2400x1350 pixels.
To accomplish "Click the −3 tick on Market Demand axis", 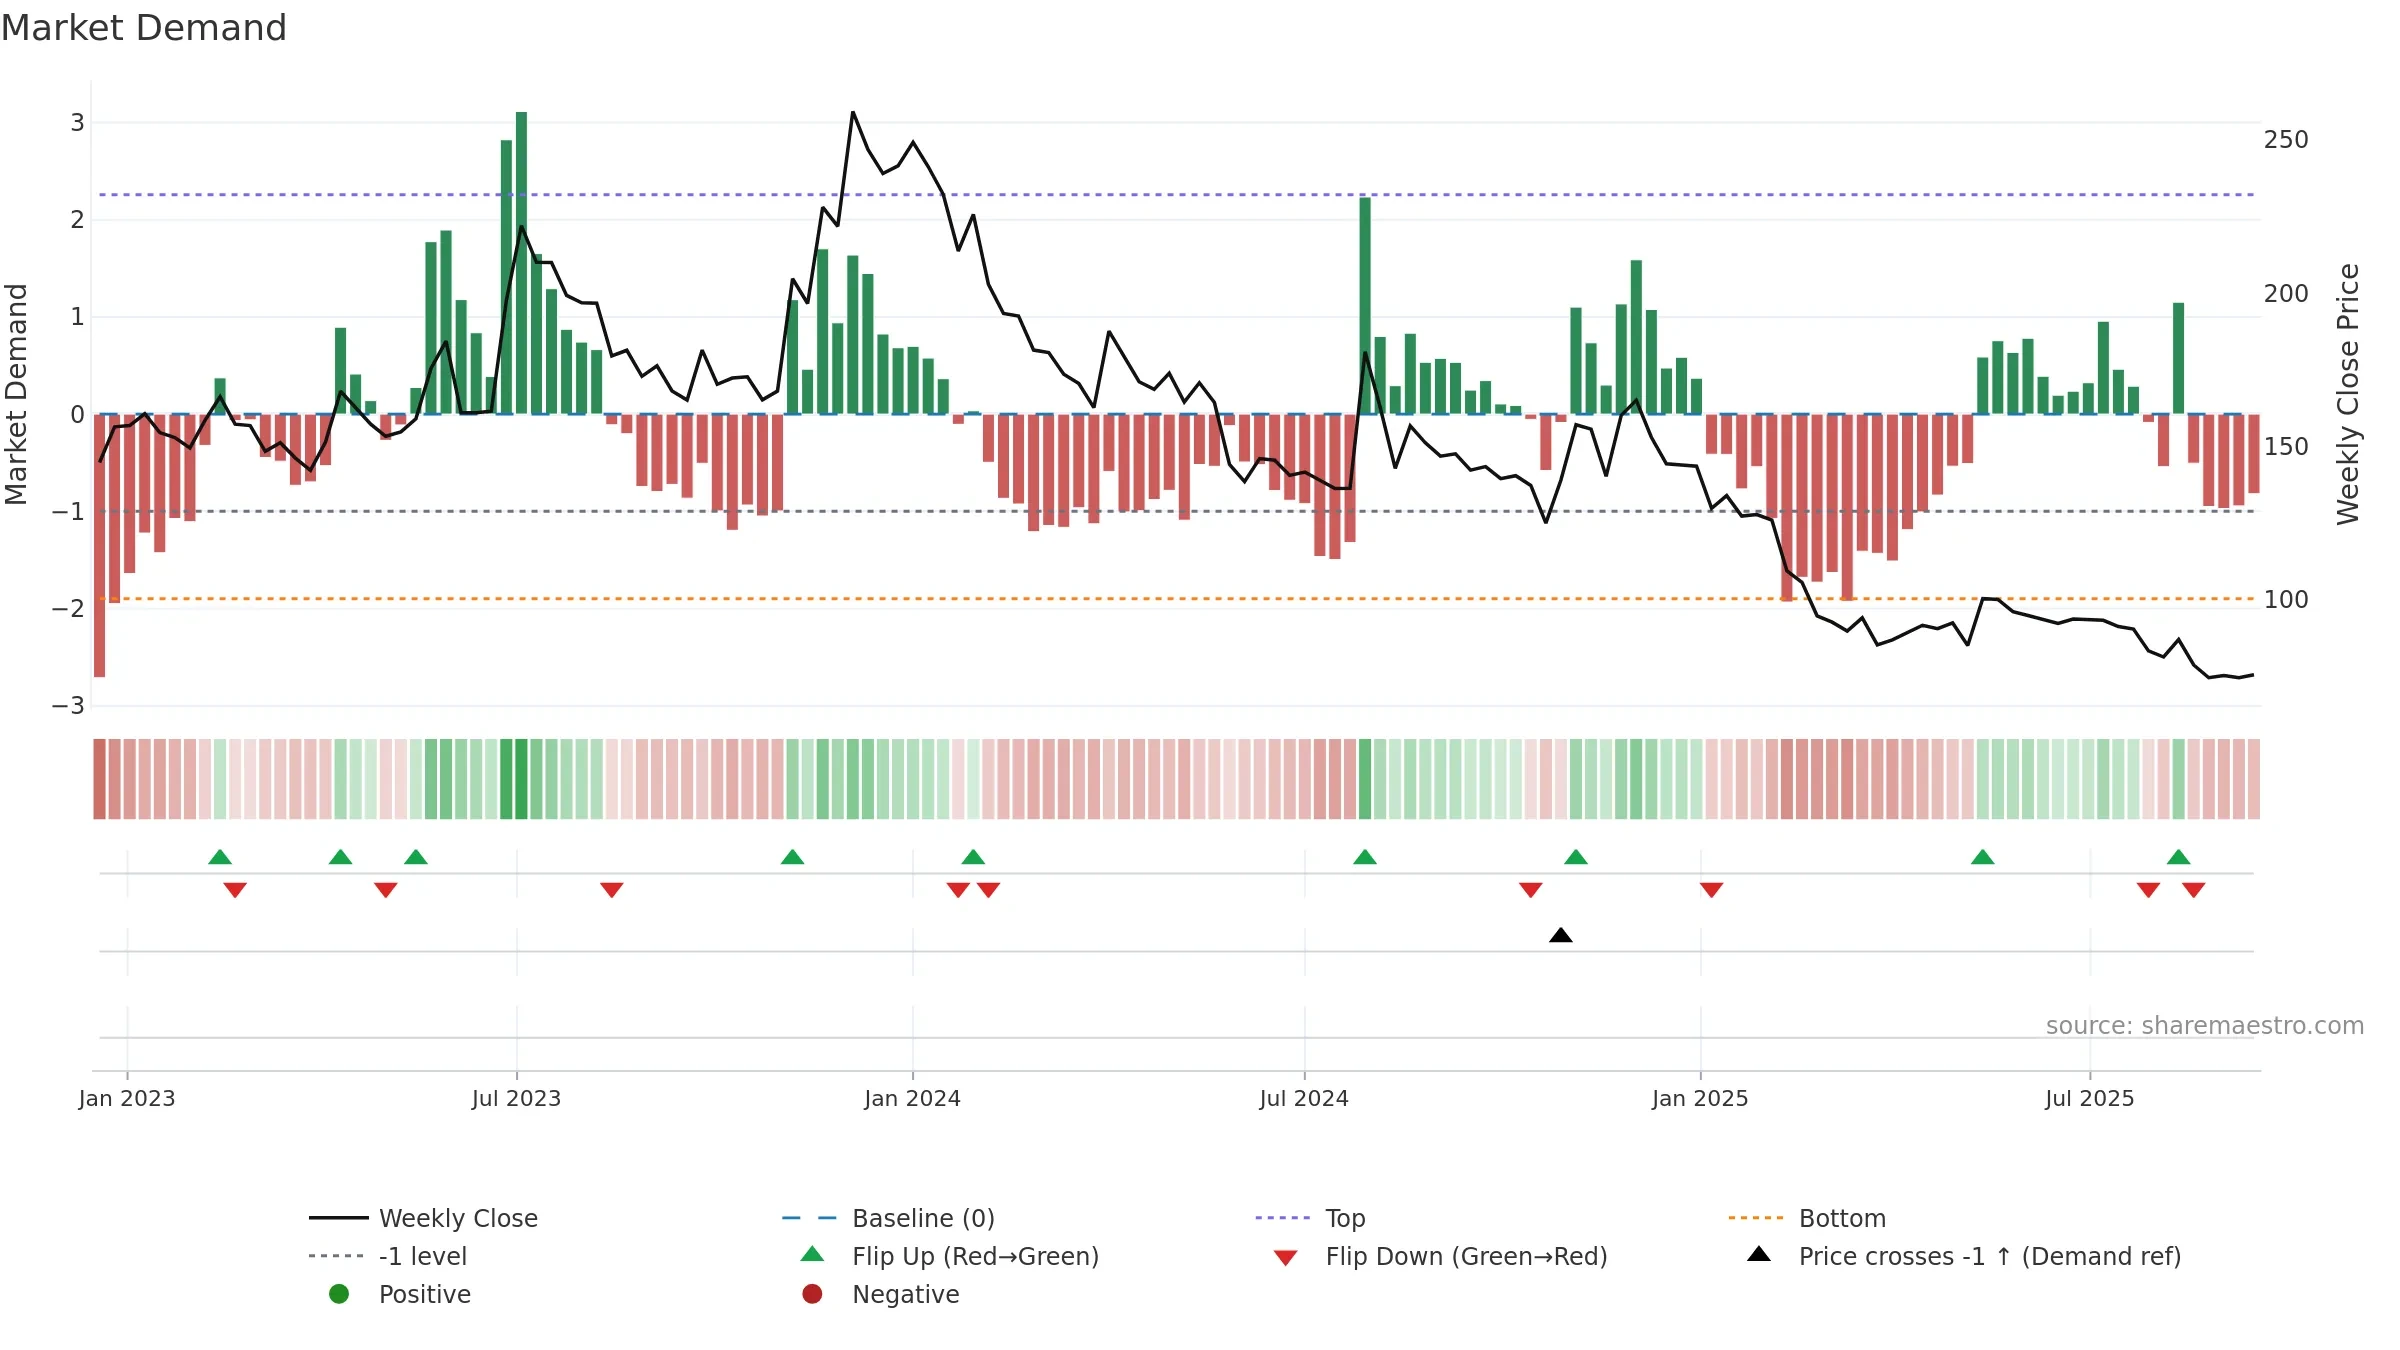I will pos(68,706).
